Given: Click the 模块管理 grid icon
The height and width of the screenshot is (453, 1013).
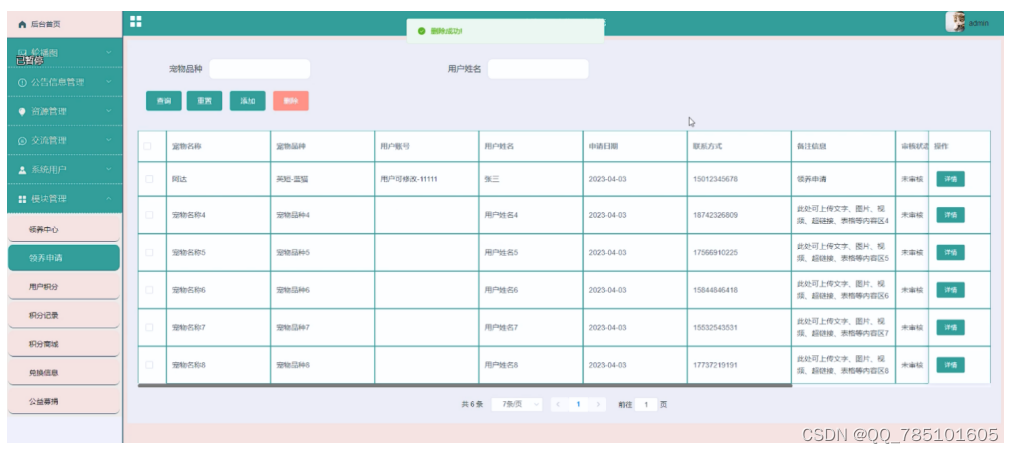Looking at the screenshot, I should click(22, 199).
